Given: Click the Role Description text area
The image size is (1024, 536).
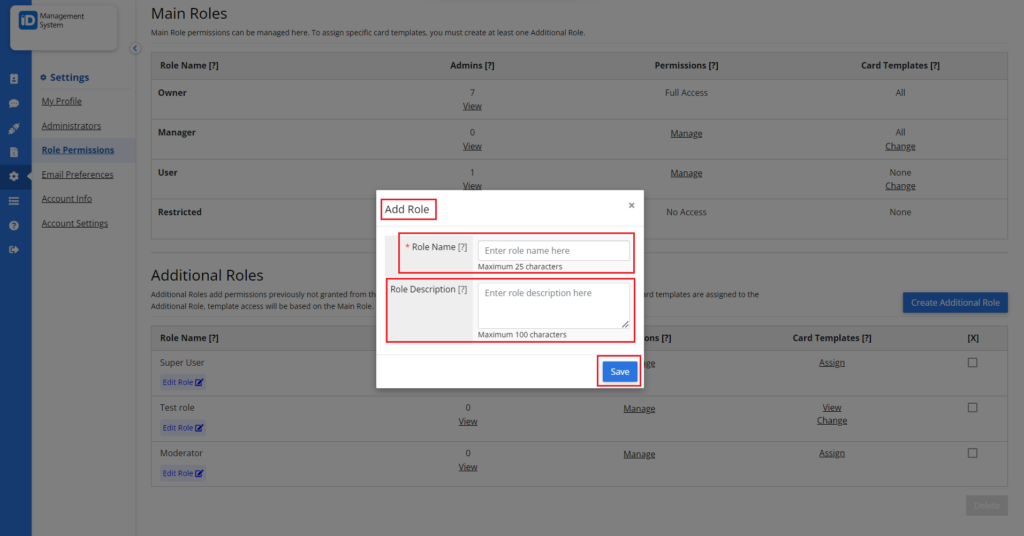Looking at the screenshot, I should point(553,305).
